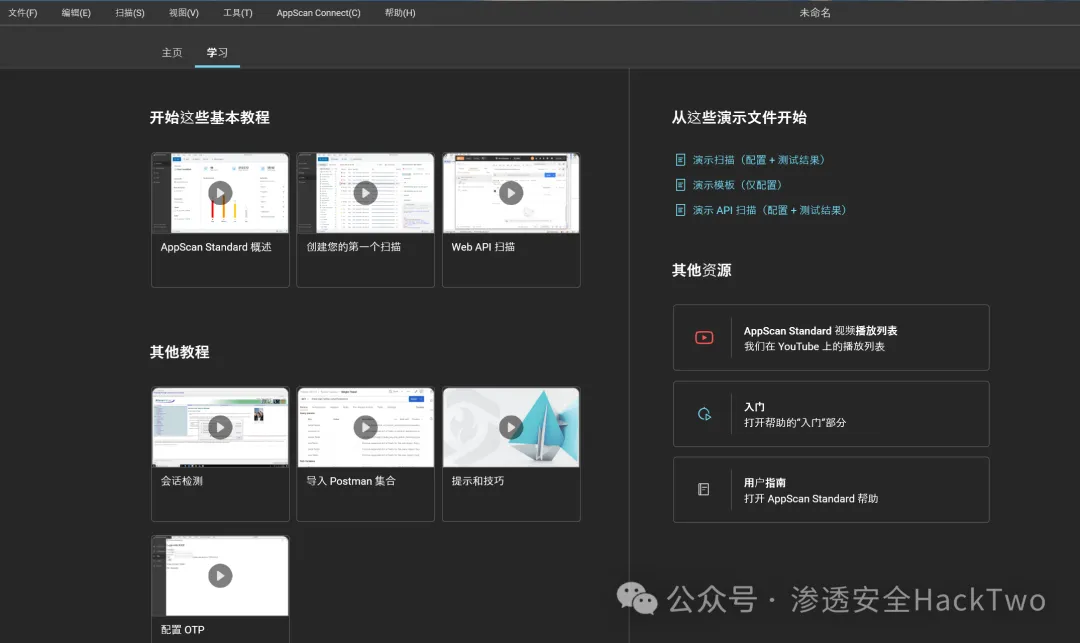
Task: Click the 提示和技巧 card title
Action: 477,481
